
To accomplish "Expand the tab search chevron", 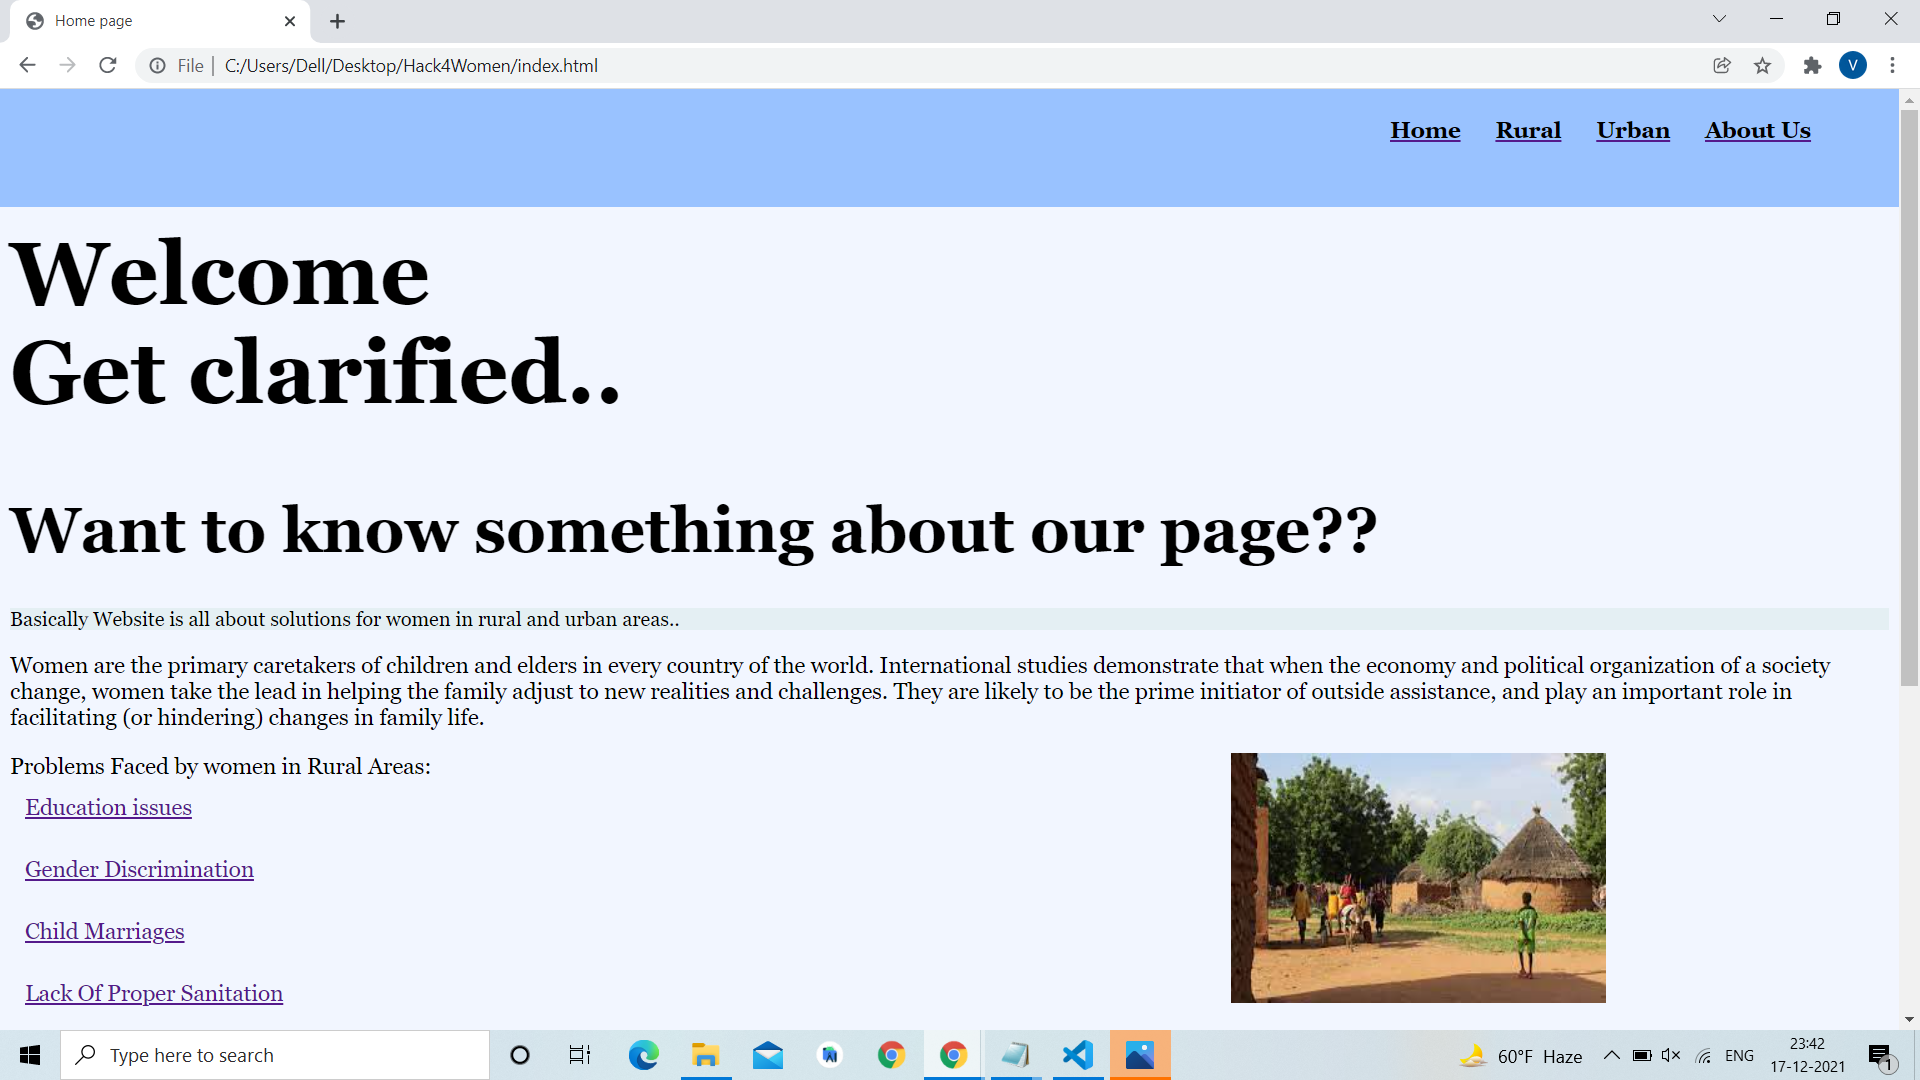I will (x=1719, y=19).
